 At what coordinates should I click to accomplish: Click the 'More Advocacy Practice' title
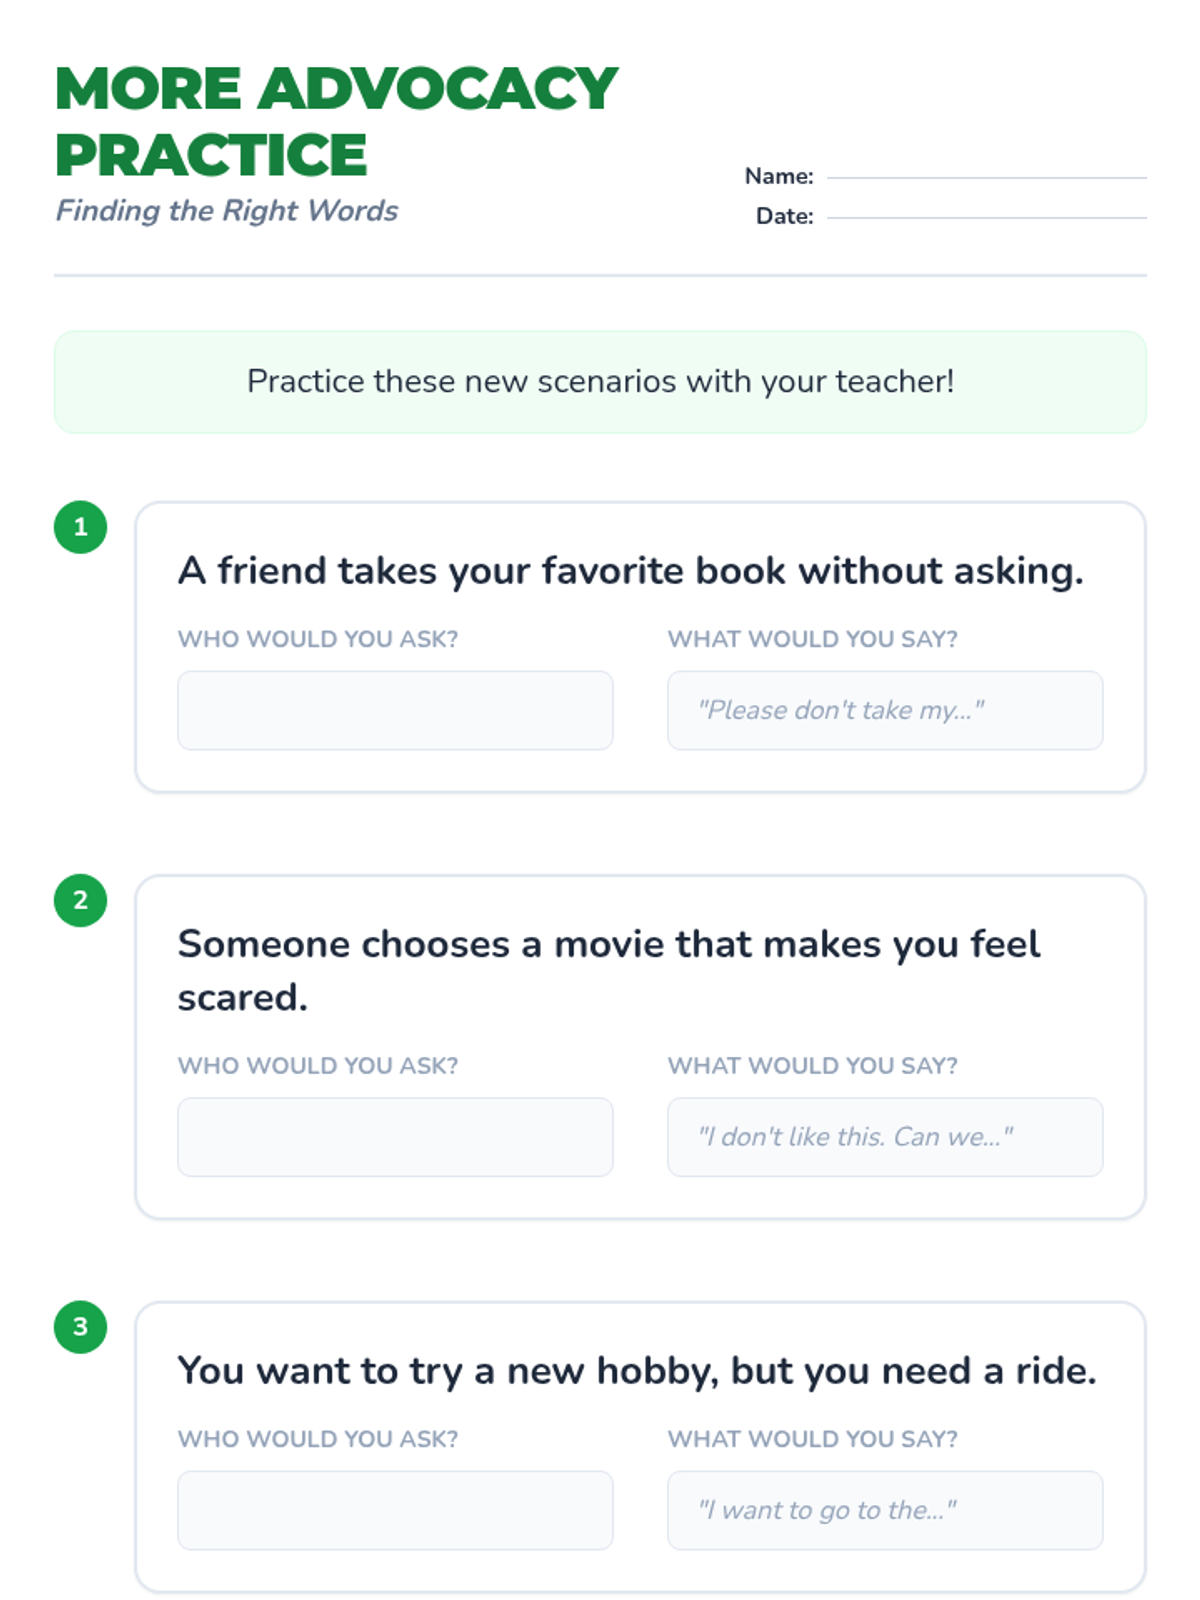click(x=336, y=121)
